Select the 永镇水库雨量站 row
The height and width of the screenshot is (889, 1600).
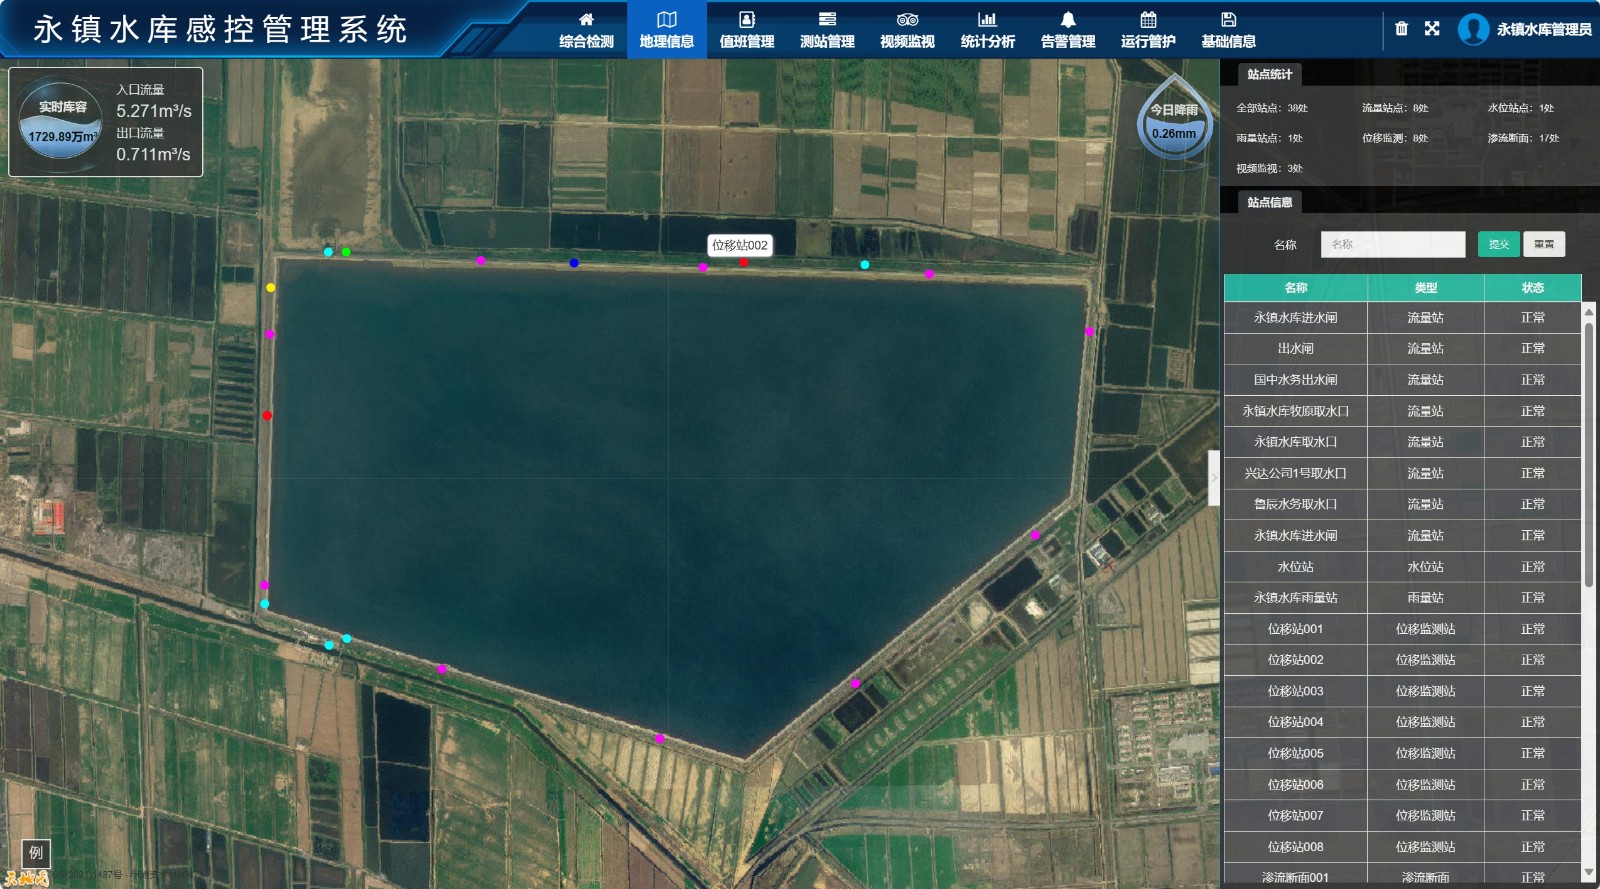(x=1402, y=598)
